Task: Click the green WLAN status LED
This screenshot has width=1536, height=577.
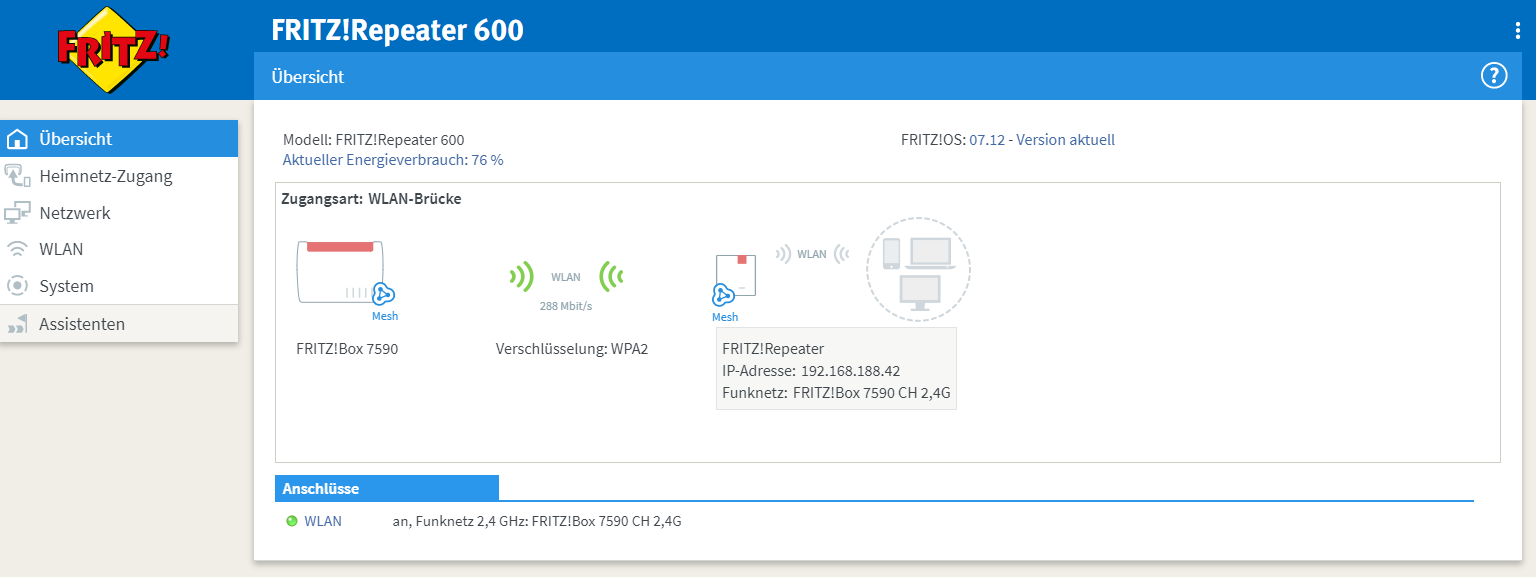Action: (292, 521)
